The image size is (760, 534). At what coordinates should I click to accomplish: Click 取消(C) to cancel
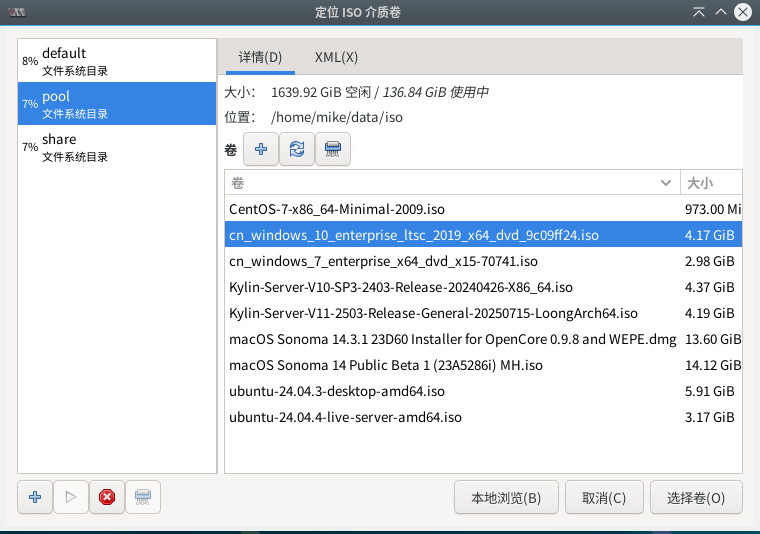point(604,498)
